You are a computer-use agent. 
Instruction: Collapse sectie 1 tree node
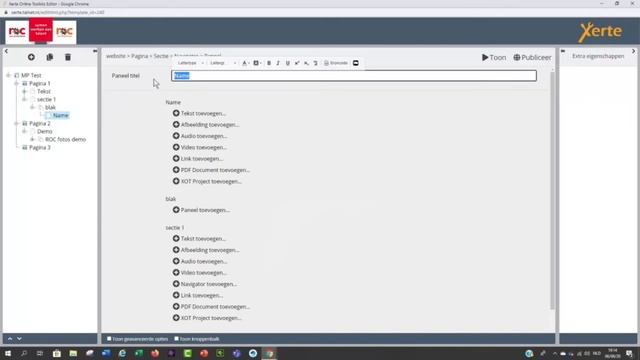tap(24, 99)
